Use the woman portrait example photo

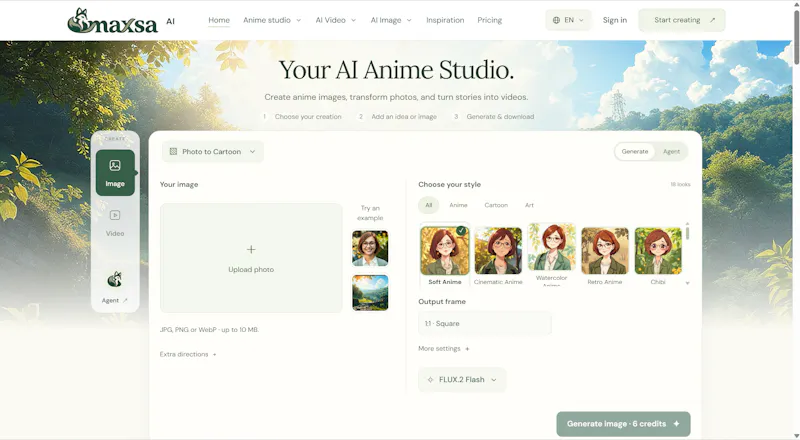[x=370, y=249]
